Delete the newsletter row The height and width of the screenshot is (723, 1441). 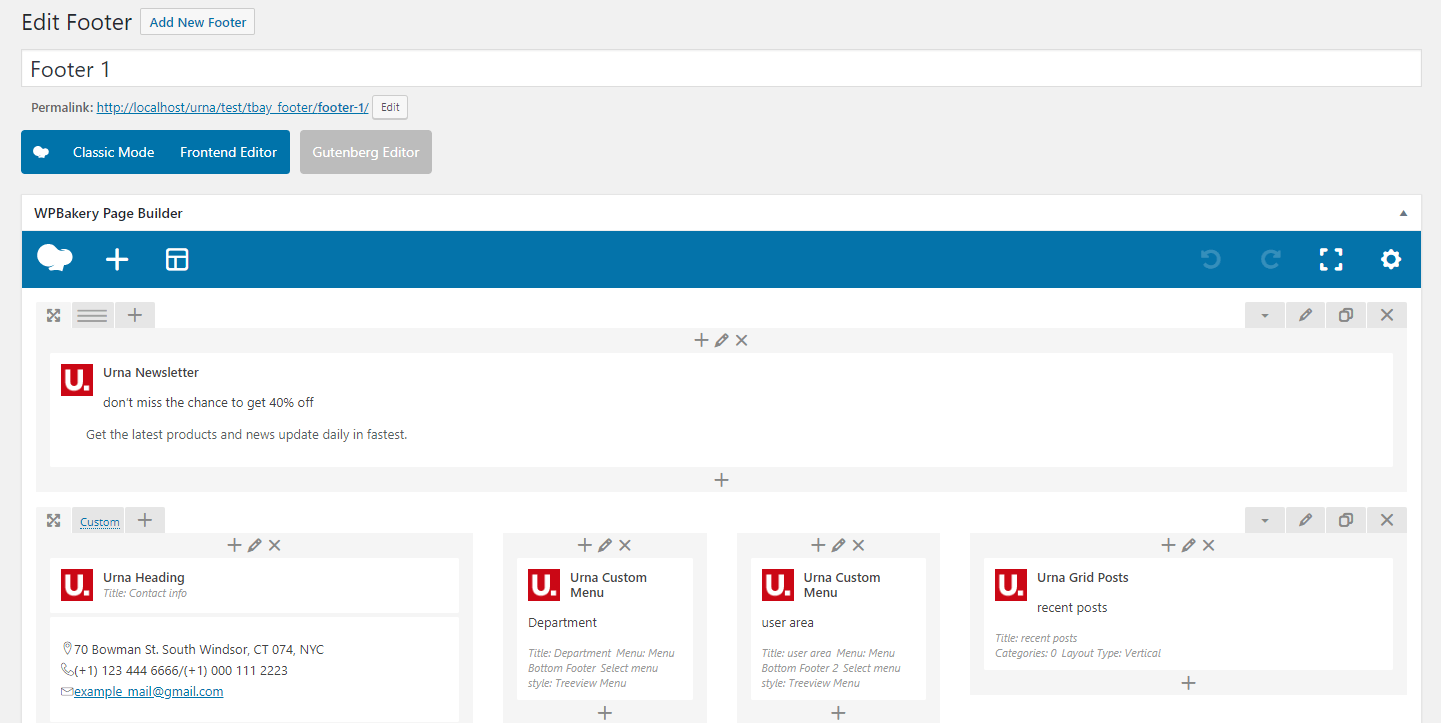1387,315
